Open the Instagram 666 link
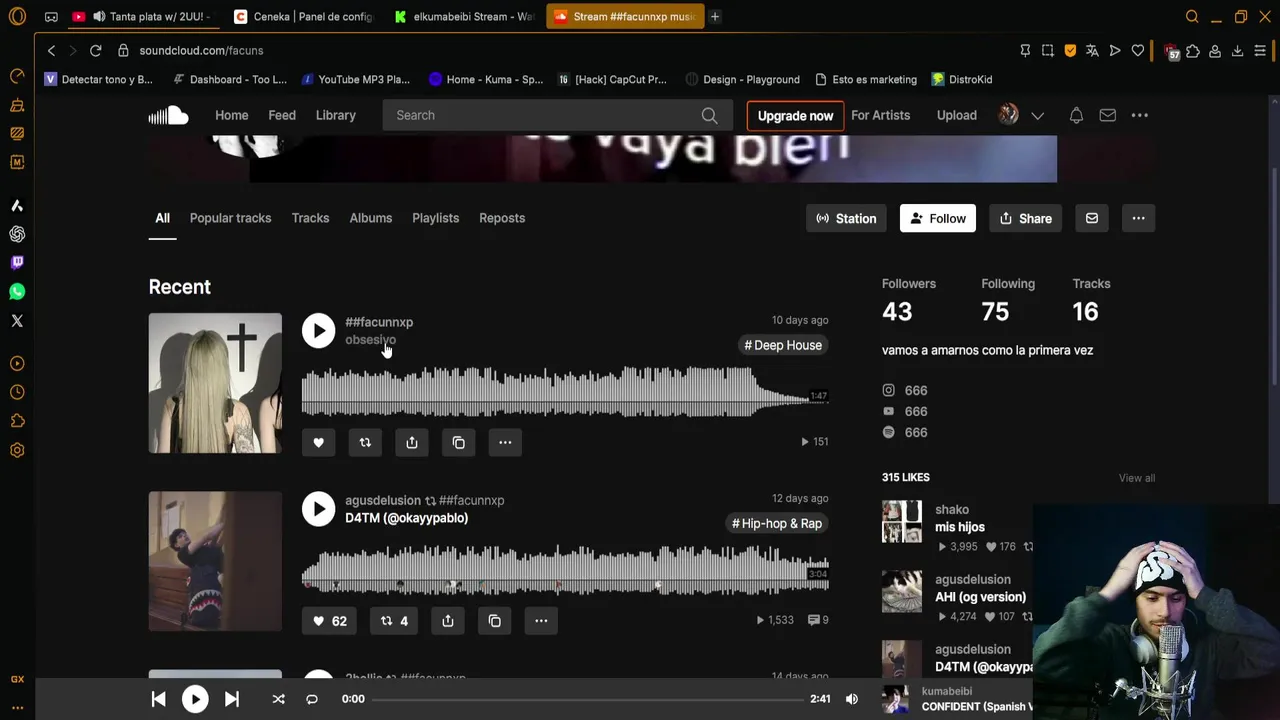 (x=905, y=390)
